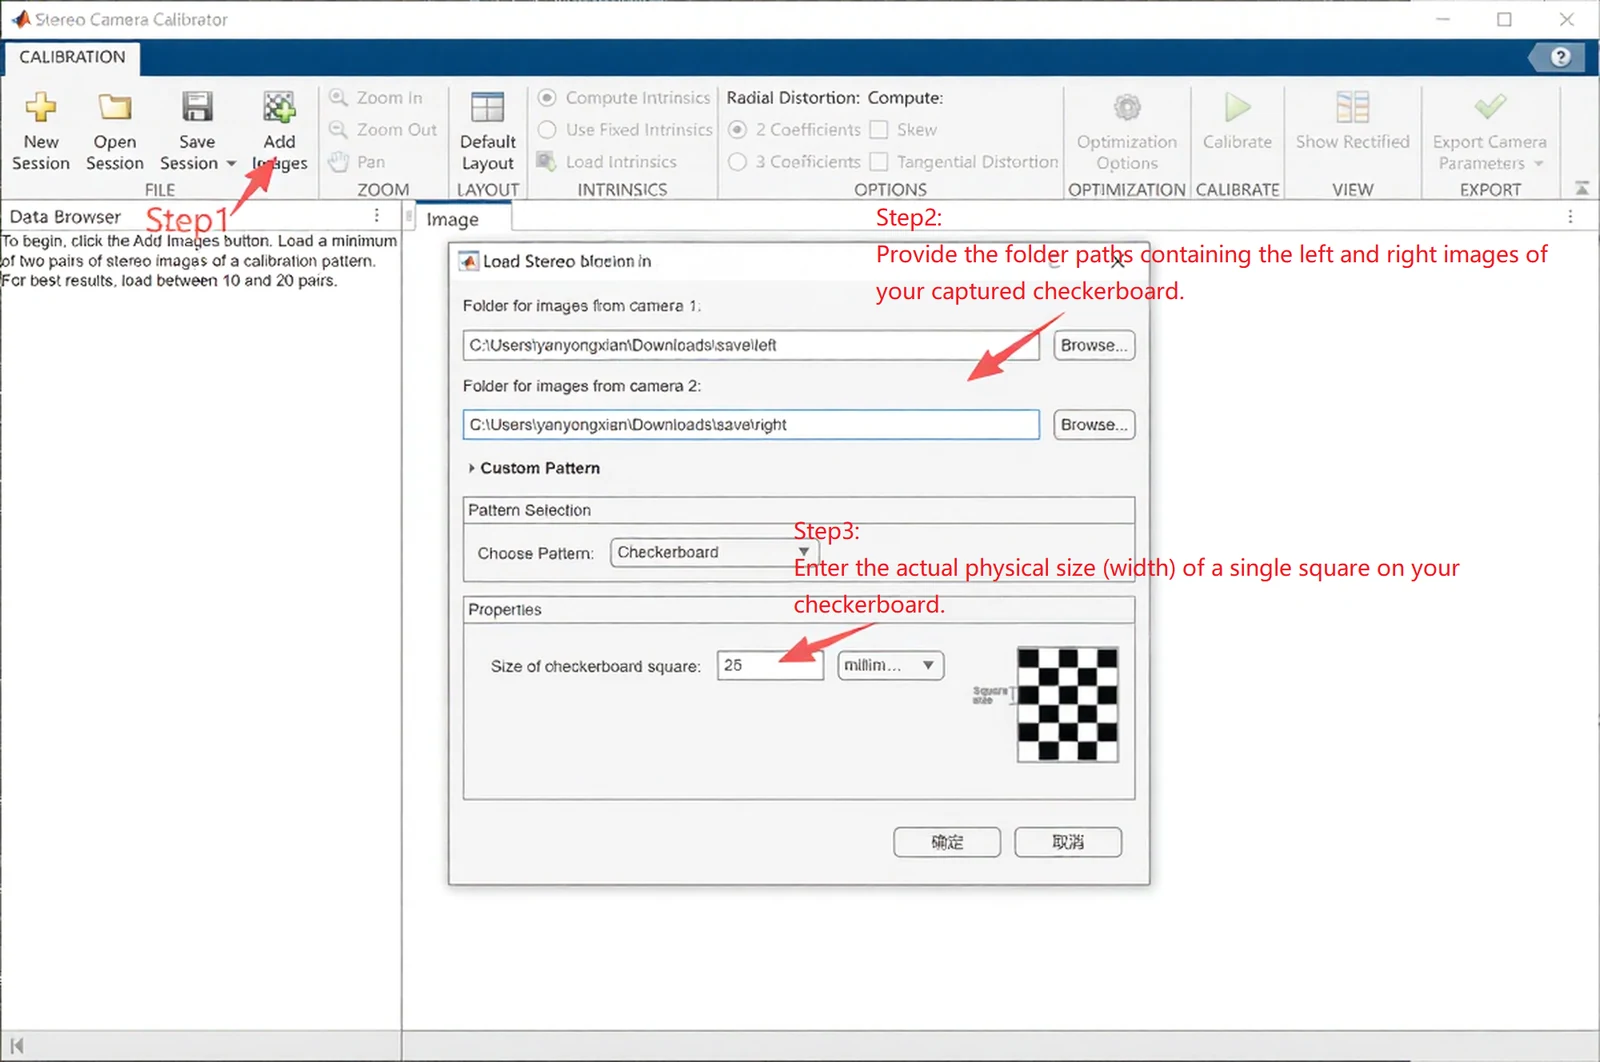Save Session using the floppy disk icon
Viewport: 1600px width, 1062px height.
tap(196, 107)
